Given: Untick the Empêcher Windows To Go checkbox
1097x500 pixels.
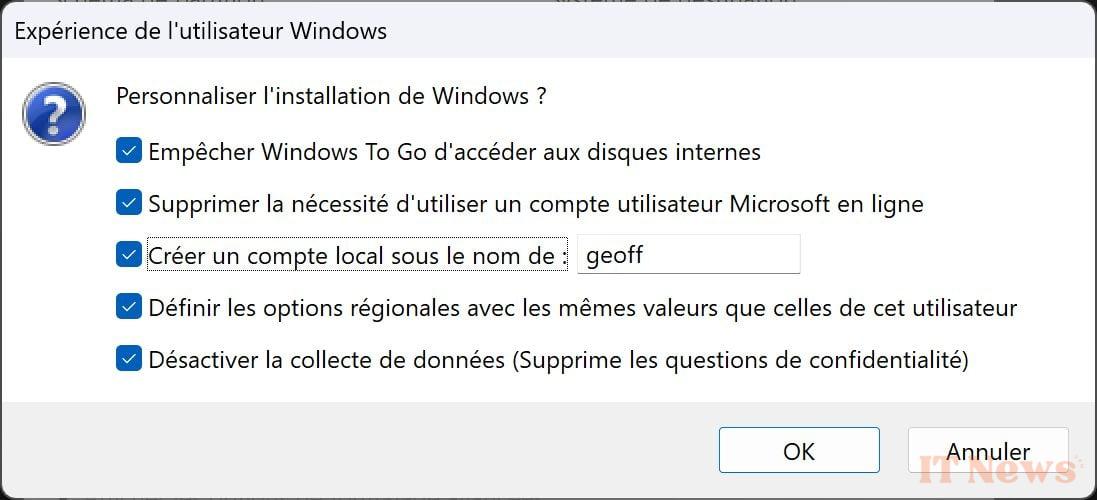Looking at the screenshot, I should (x=129, y=150).
